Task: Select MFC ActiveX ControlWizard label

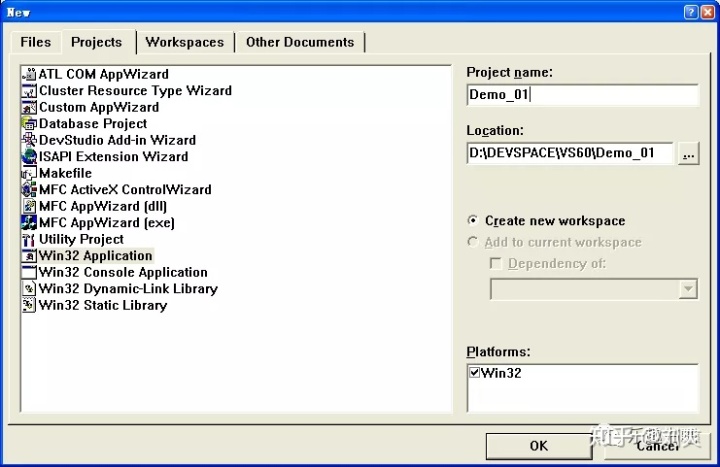Action: pos(125,190)
